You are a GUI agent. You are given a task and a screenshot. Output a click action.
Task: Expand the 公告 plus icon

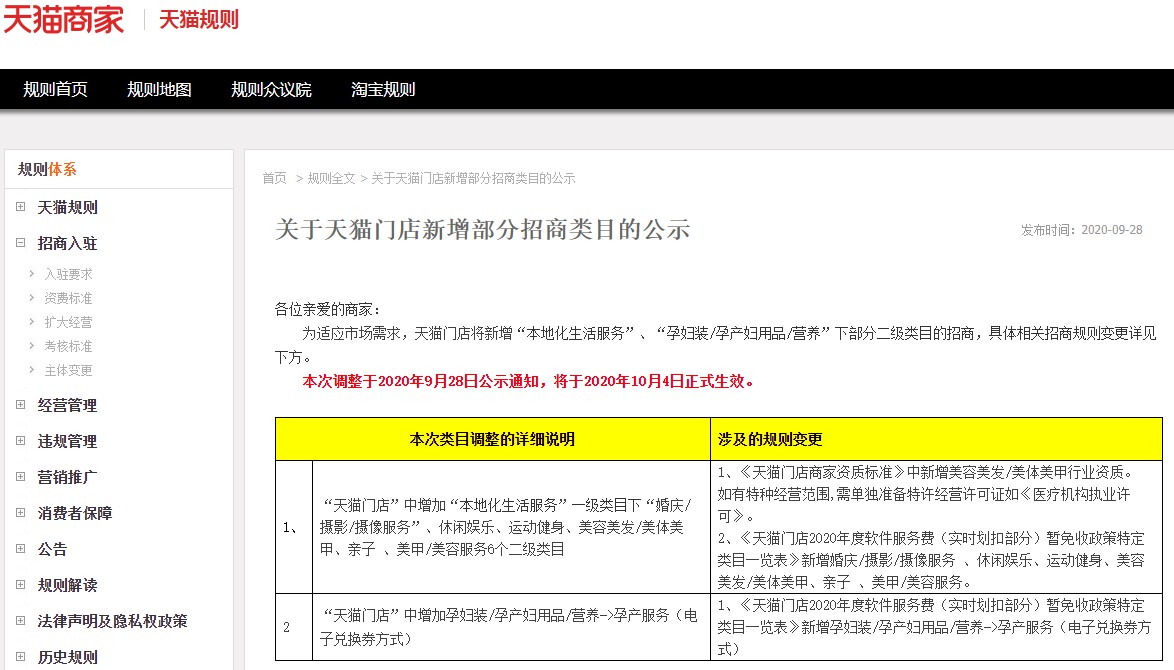click(x=21, y=549)
